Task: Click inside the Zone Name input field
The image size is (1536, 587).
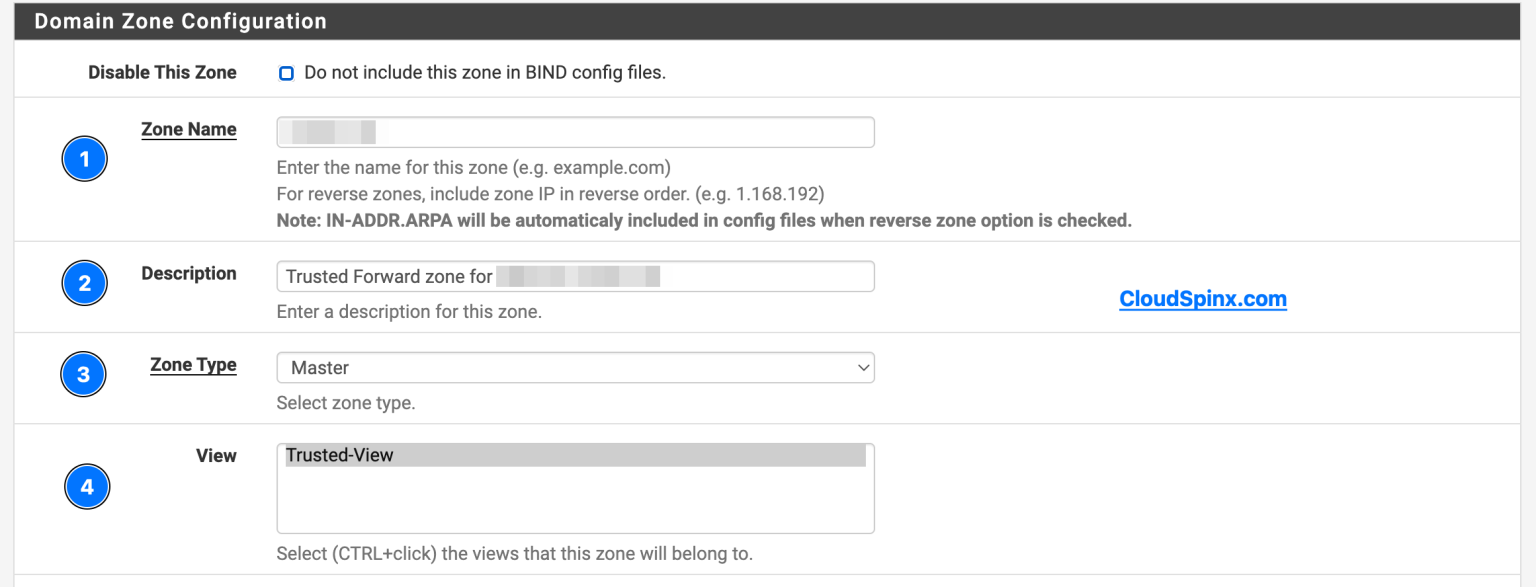Action: tap(575, 131)
